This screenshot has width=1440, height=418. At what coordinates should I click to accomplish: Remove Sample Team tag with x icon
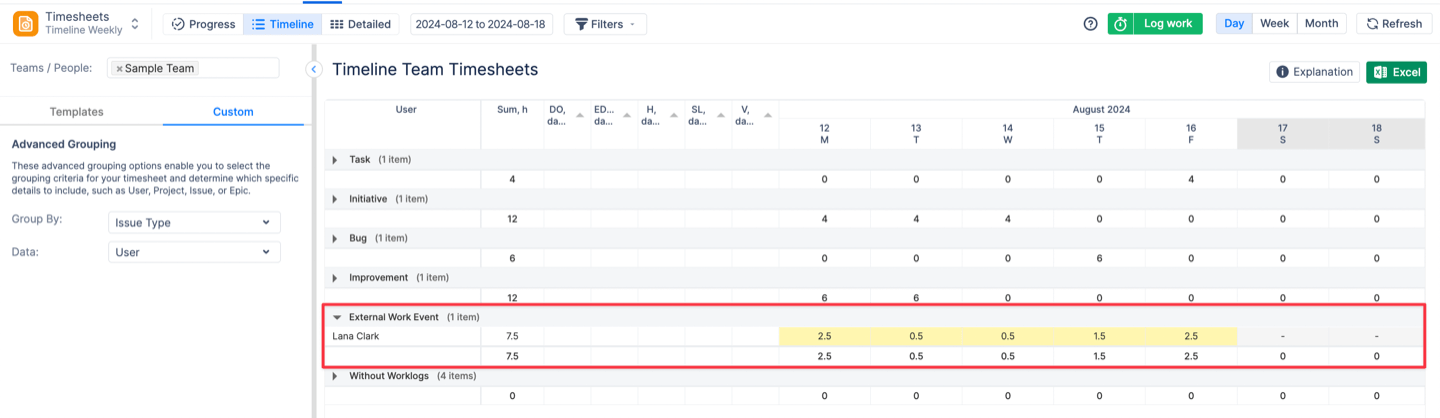[119, 69]
